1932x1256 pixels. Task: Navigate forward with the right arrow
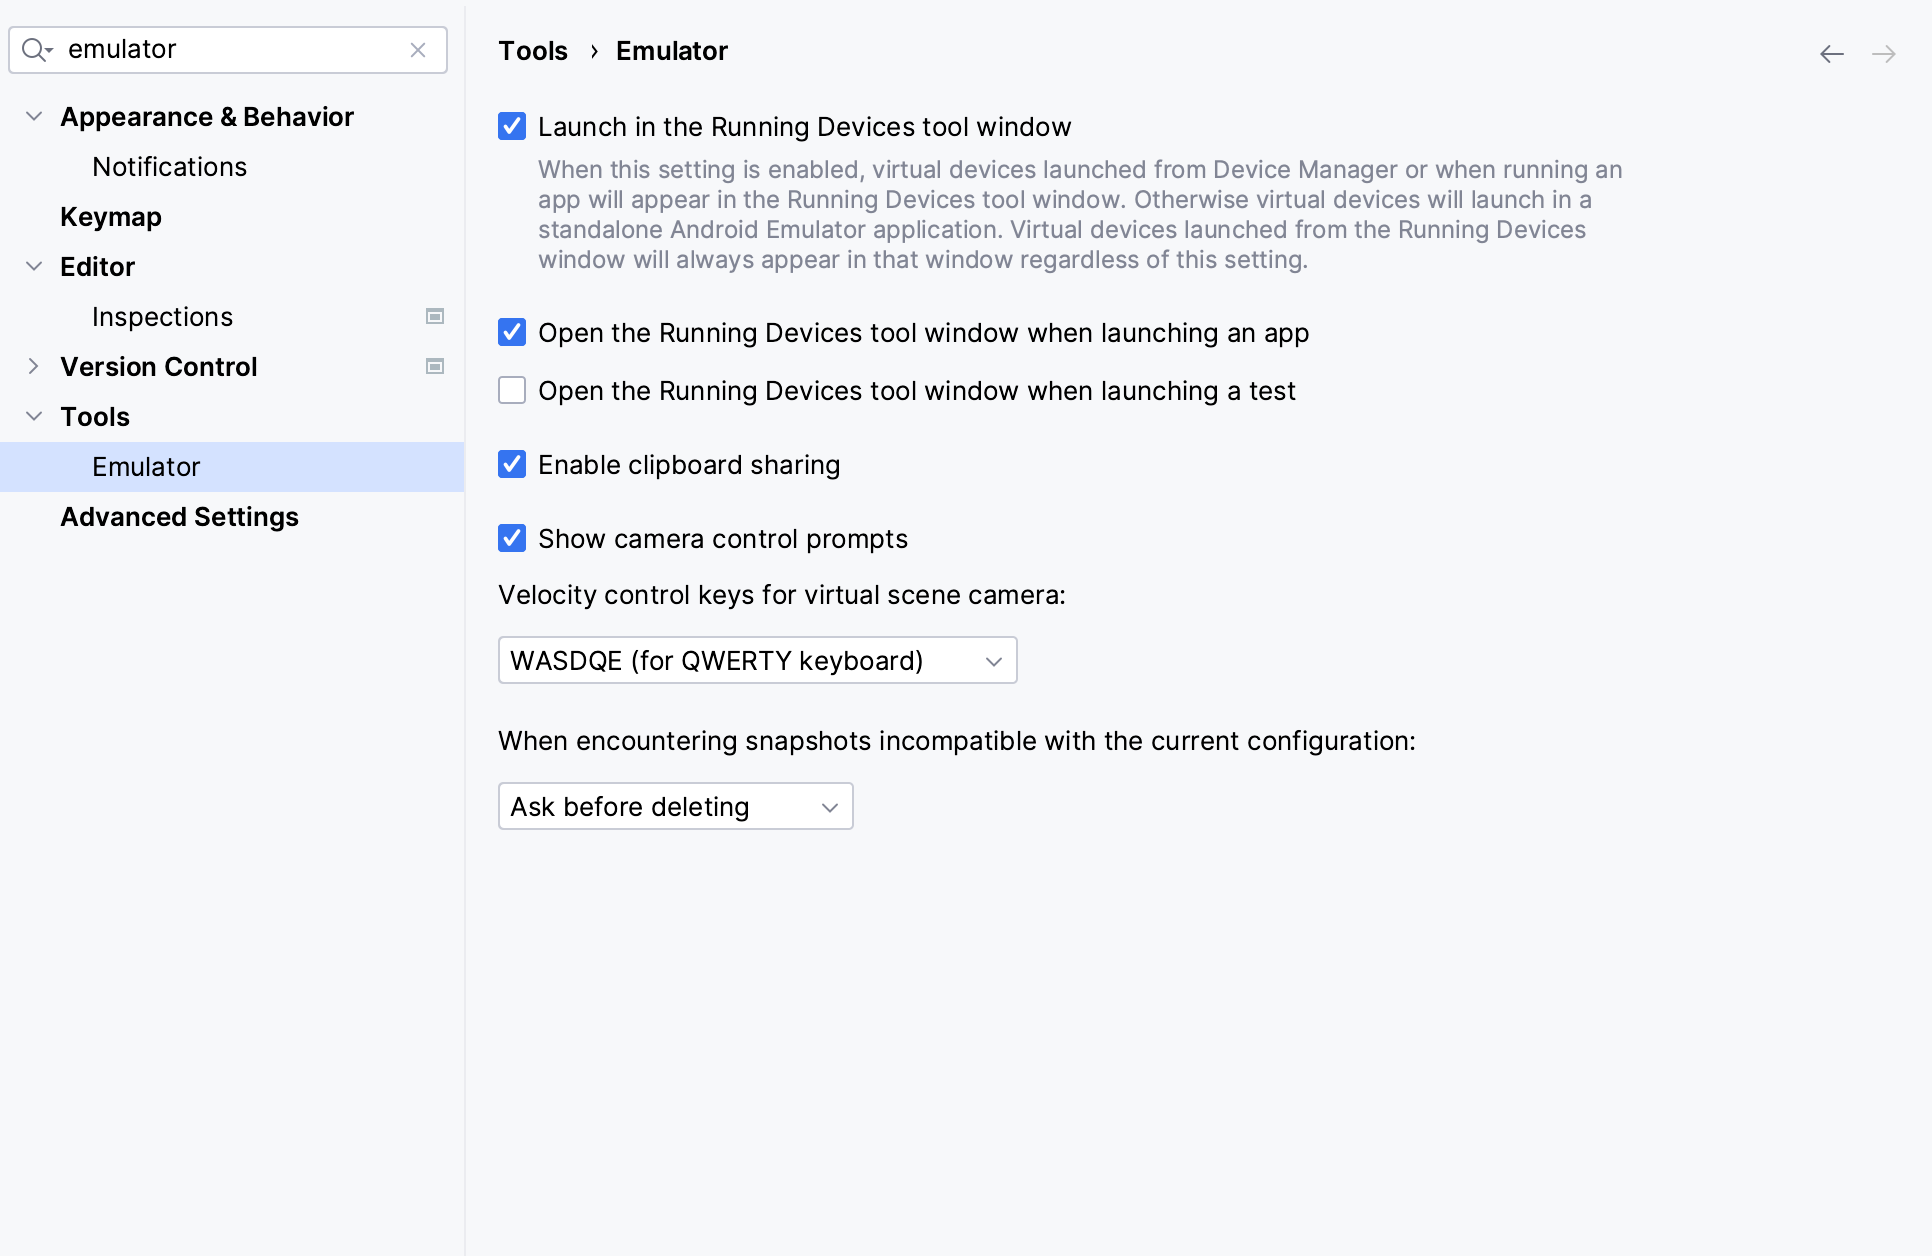coord(1883,54)
